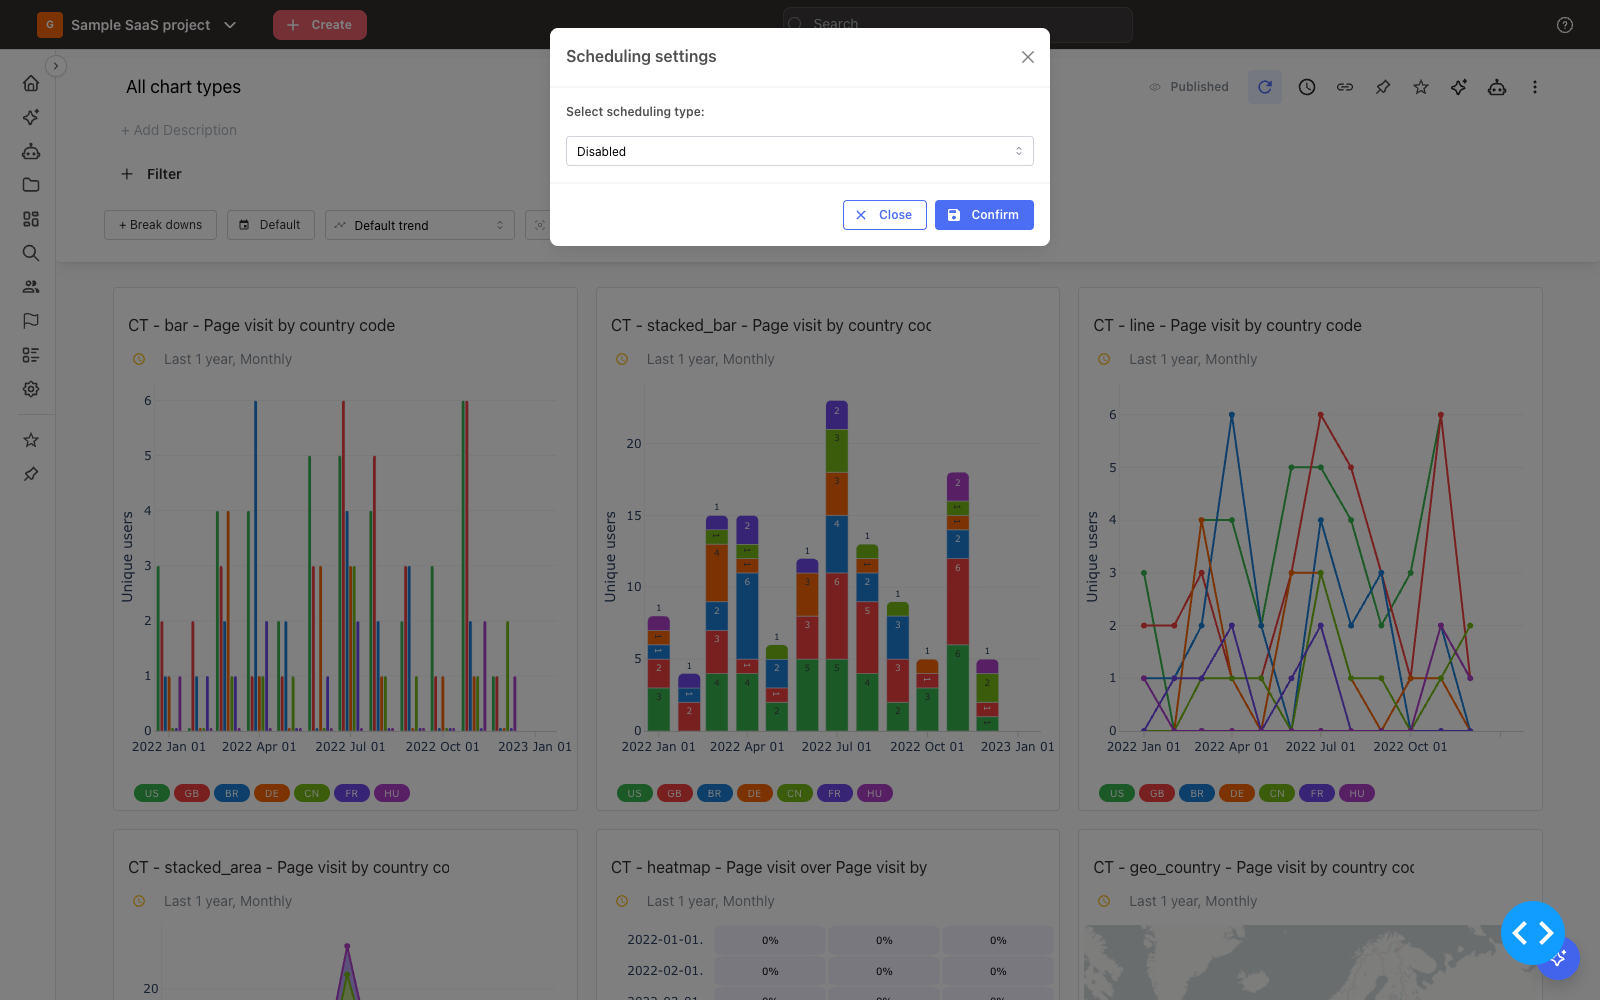Copy the dashboard link icon
Viewport: 1600px width, 1000px height.
coord(1345,87)
